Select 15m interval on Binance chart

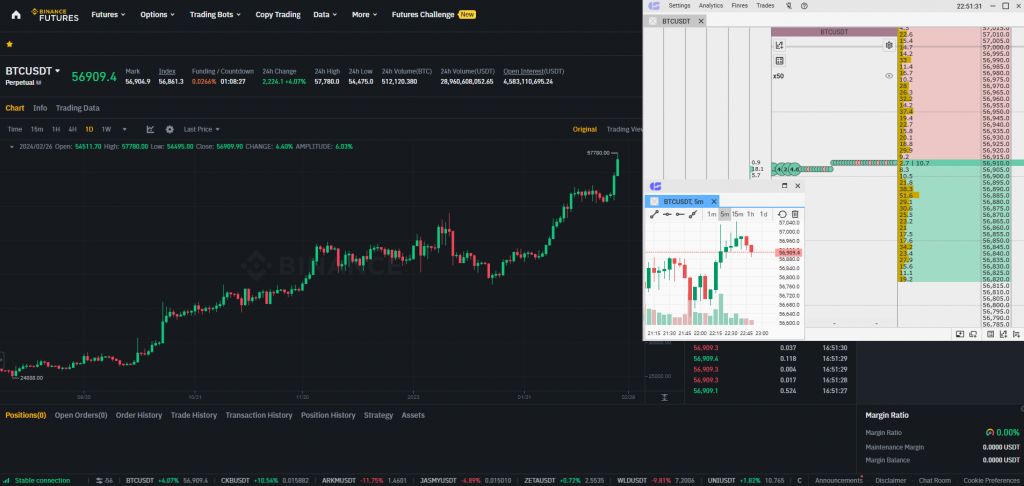point(37,129)
